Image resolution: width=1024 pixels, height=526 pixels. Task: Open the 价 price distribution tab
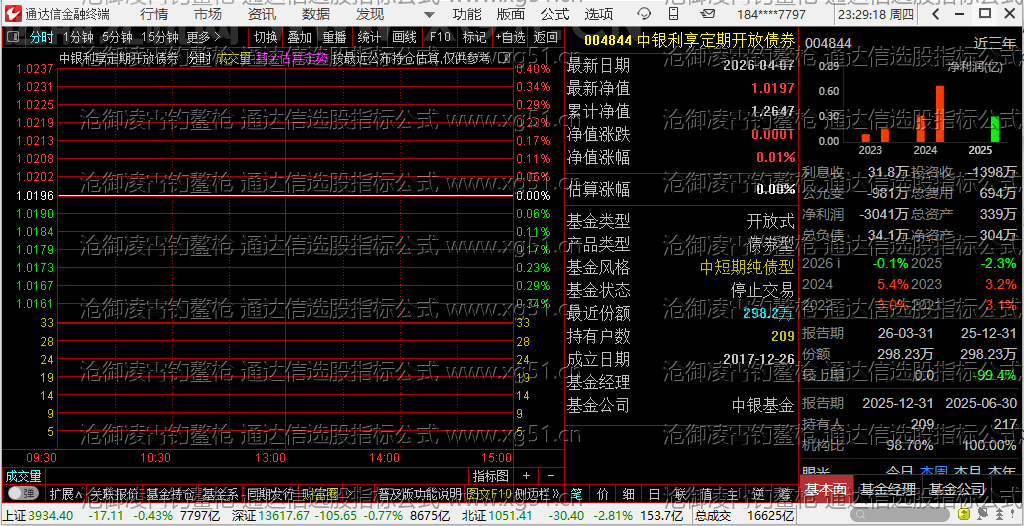tap(603, 493)
